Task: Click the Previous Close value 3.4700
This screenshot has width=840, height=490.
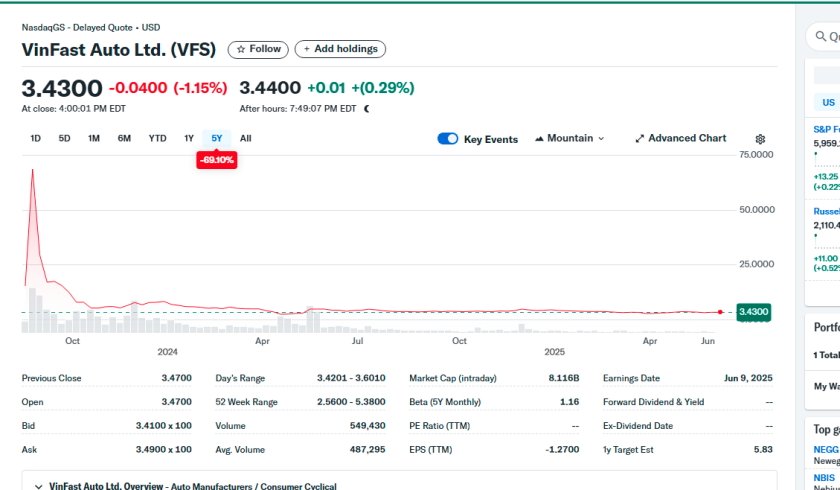Action: [176, 378]
